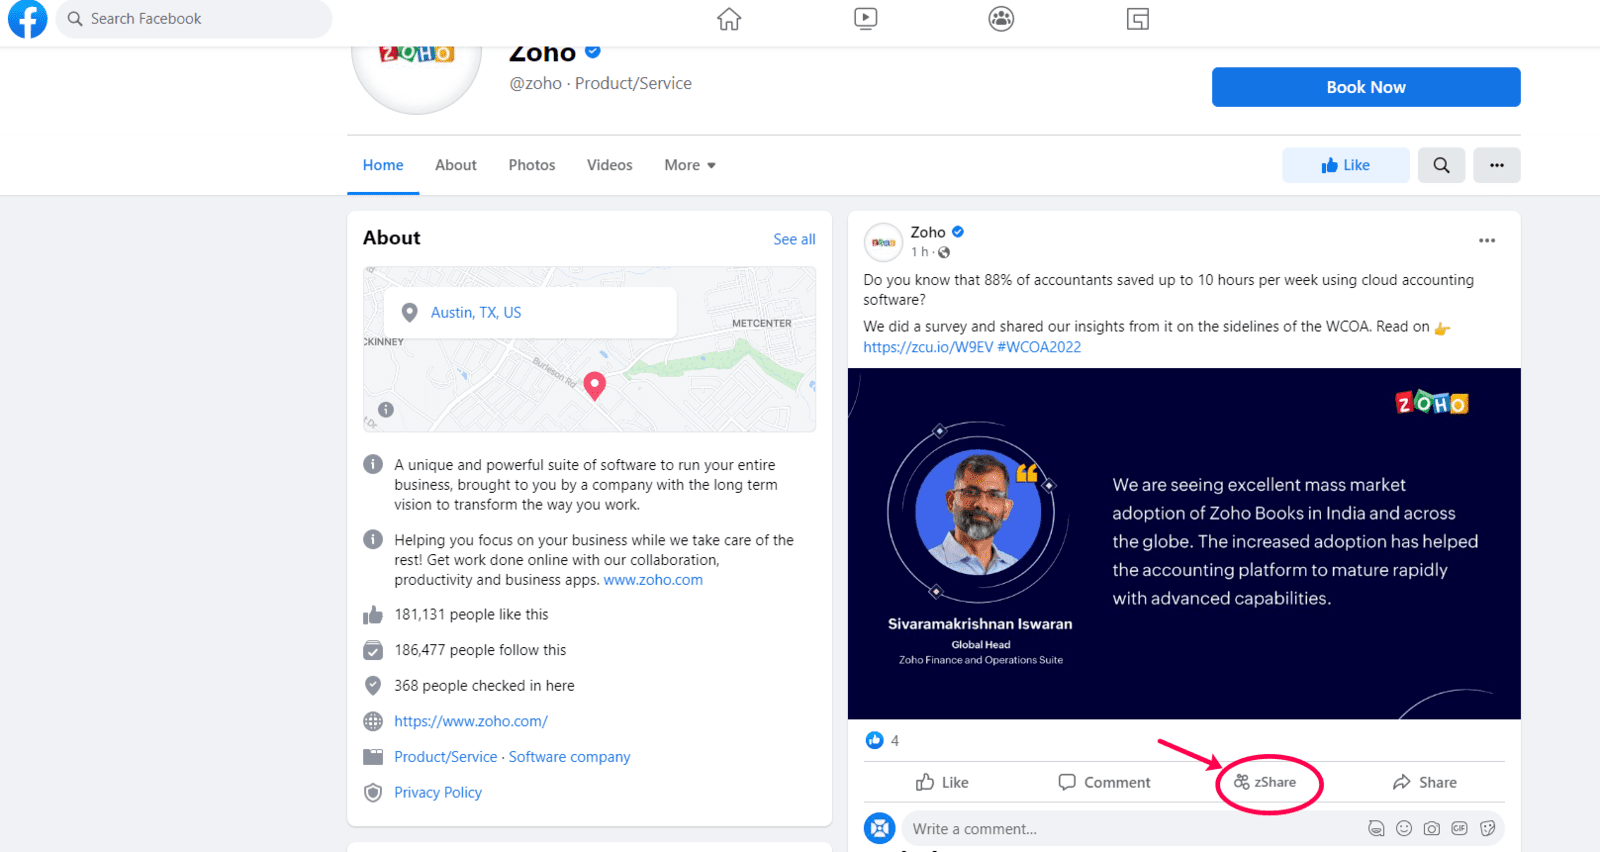The width and height of the screenshot is (1600, 852).
Task: Click the info icon on the map
Action: [386, 409]
